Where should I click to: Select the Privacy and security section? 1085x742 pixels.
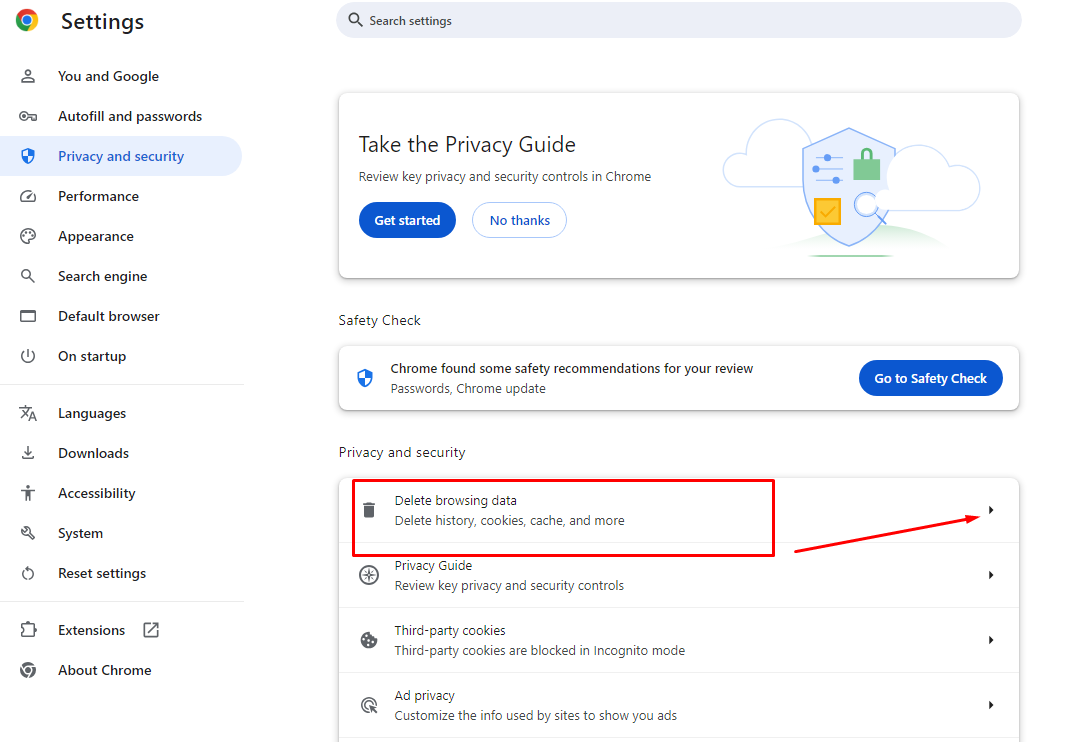[x=120, y=156]
